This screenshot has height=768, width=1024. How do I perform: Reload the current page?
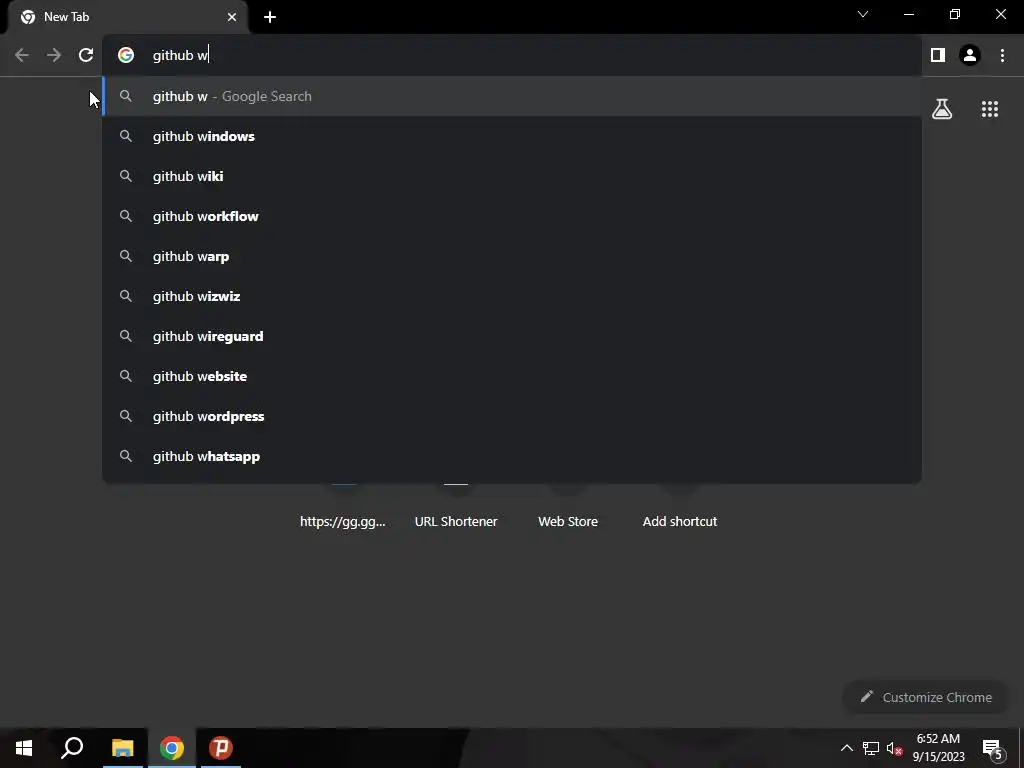tap(86, 56)
